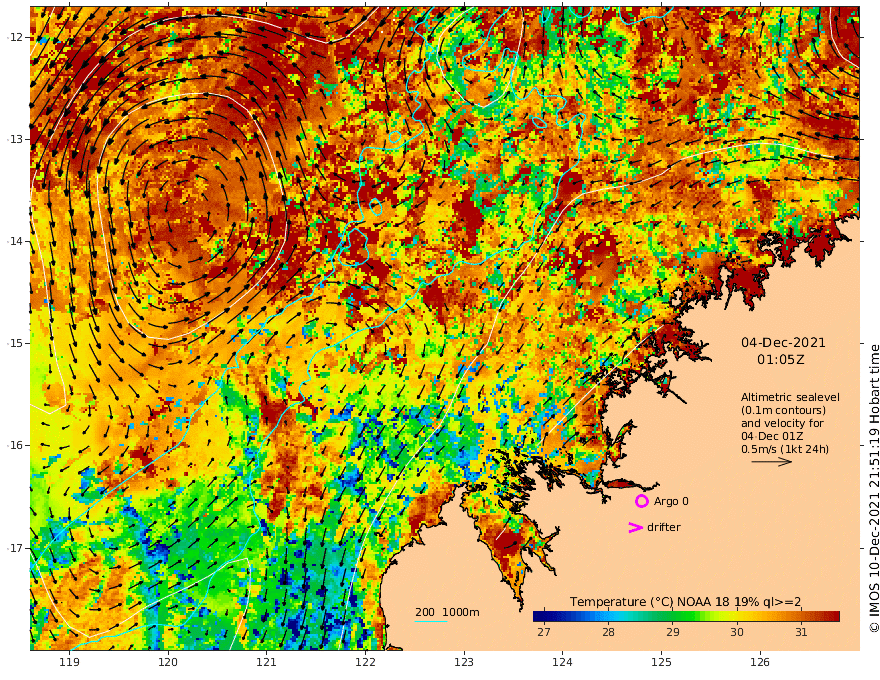The height and width of the screenshot is (680, 880).
Task: Click the temperature color bar
Action: (686, 616)
